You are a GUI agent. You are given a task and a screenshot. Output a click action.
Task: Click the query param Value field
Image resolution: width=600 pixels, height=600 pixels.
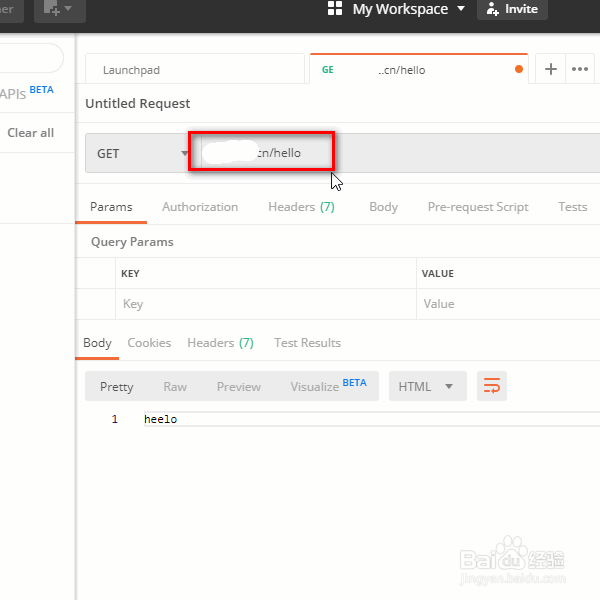[x=508, y=304]
